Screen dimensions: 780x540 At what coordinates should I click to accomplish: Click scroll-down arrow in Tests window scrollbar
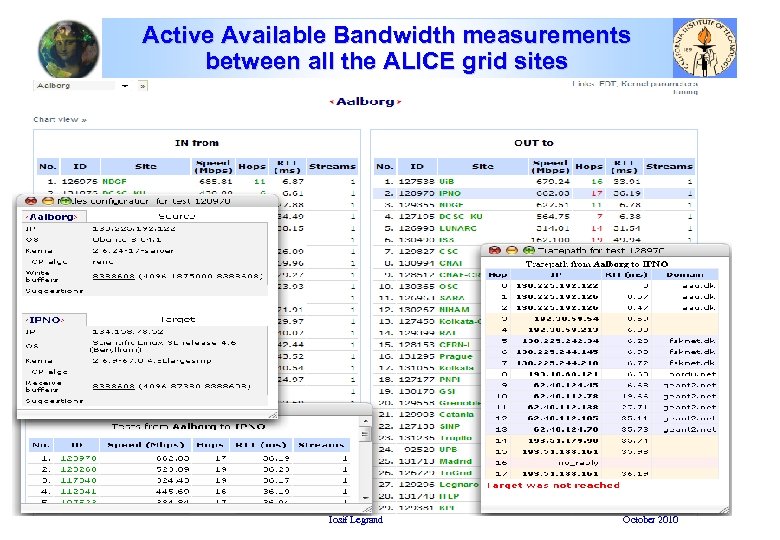365,497
